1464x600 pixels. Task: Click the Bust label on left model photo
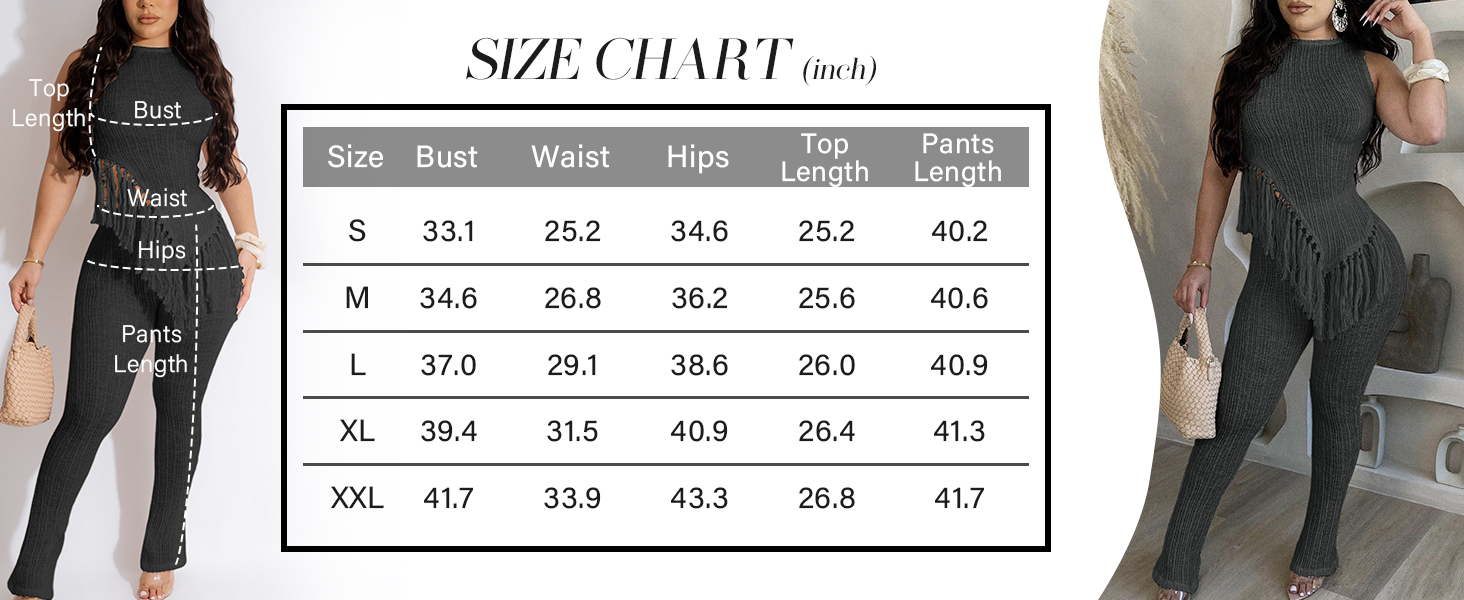(x=158, y=110)
